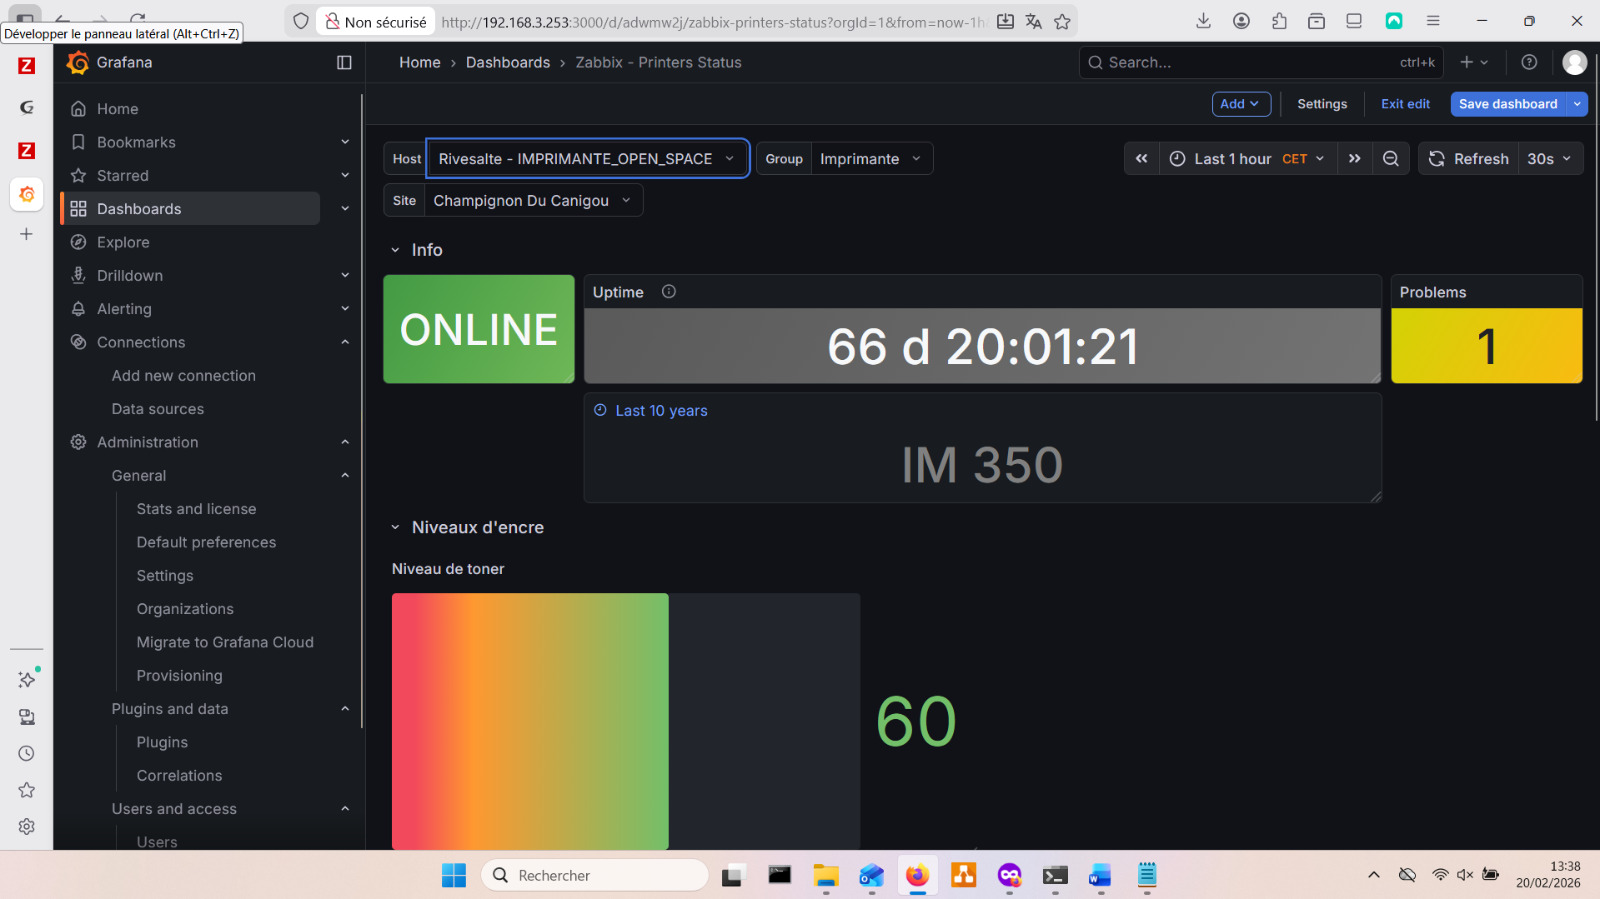
Task: Shift time range backward with the double-left arrows
Action: coord(1141,159)
